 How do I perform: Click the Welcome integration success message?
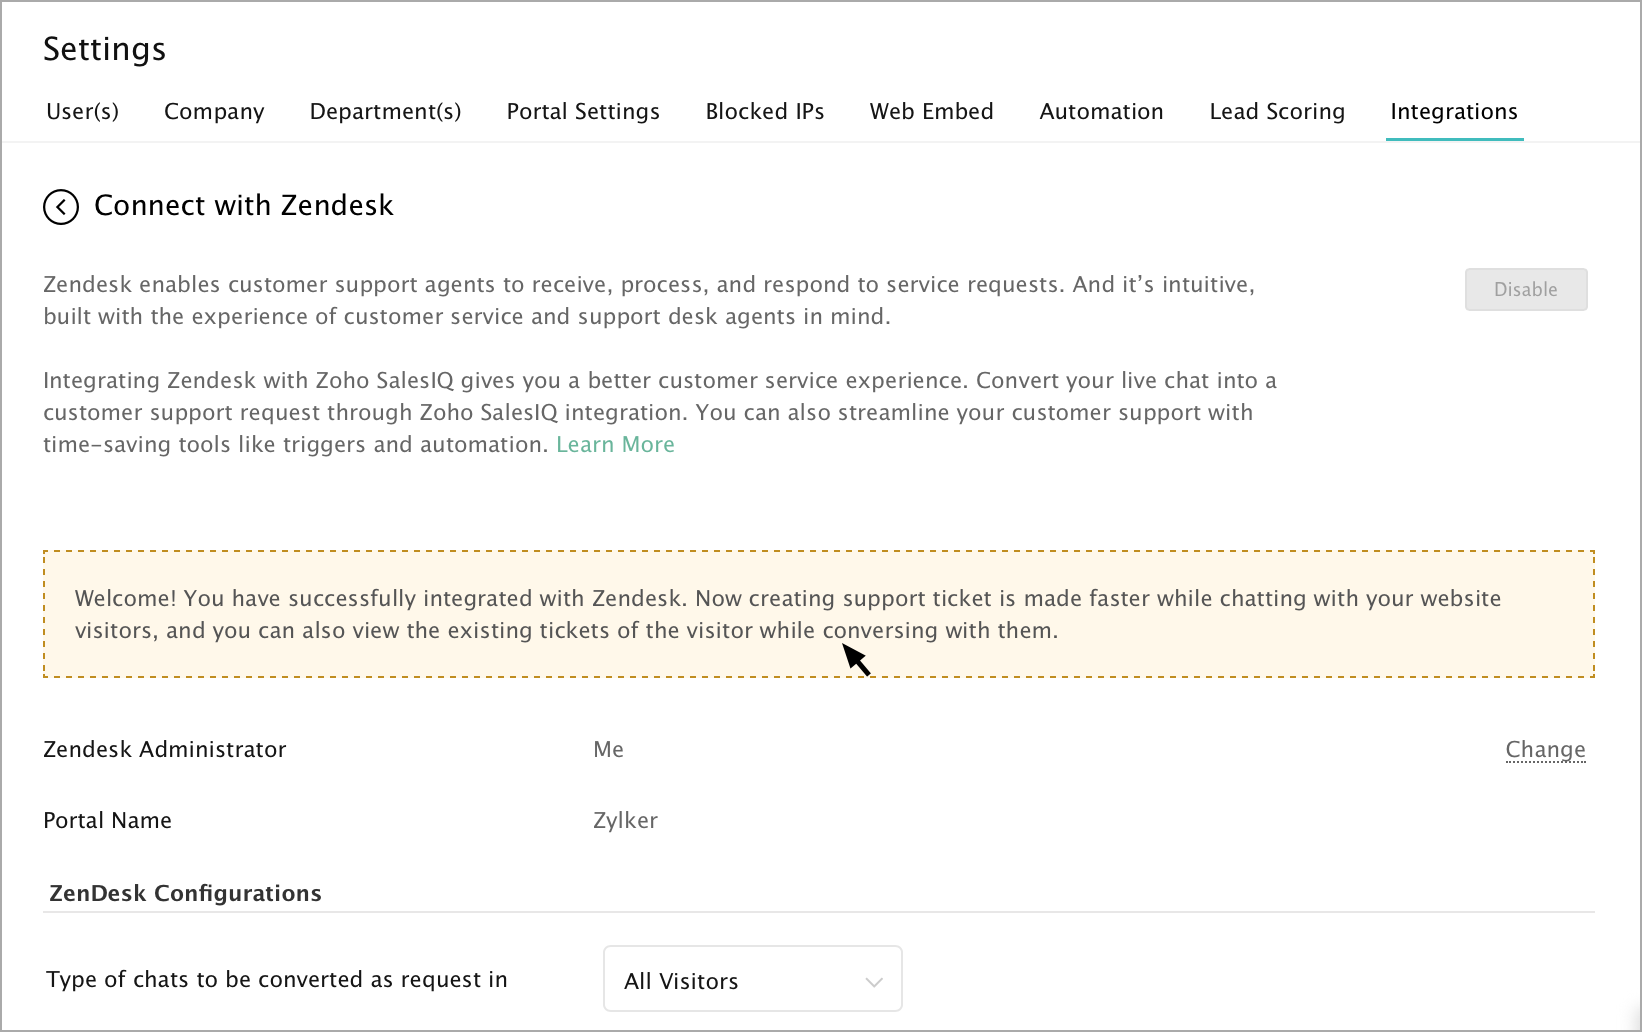pyautogui.click(x=819, y=614)
